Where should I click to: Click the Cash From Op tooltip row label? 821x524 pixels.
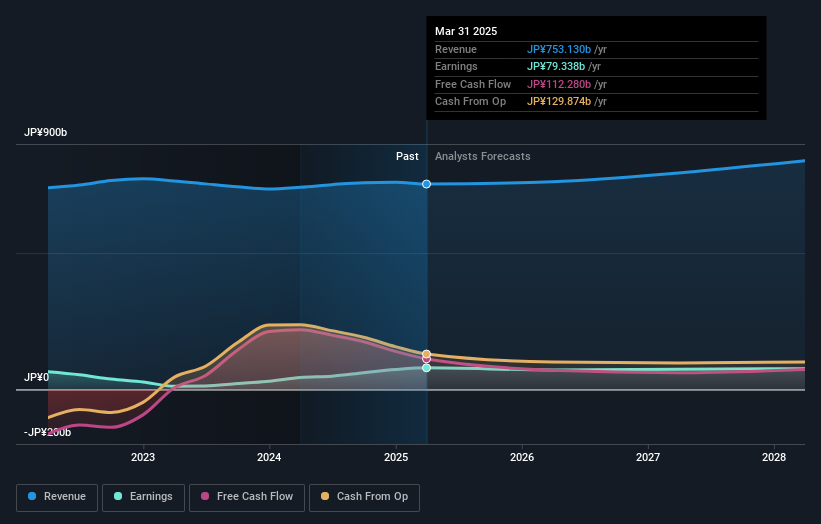(470, 102)
